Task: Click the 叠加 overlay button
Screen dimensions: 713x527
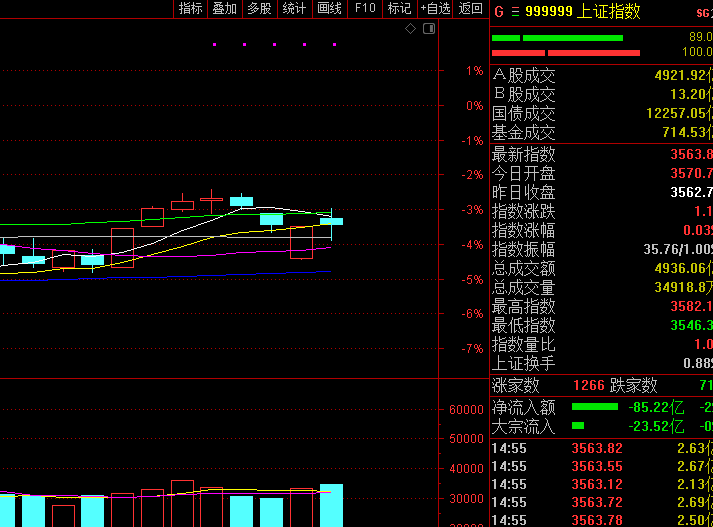Action: [x=225, y=9]
